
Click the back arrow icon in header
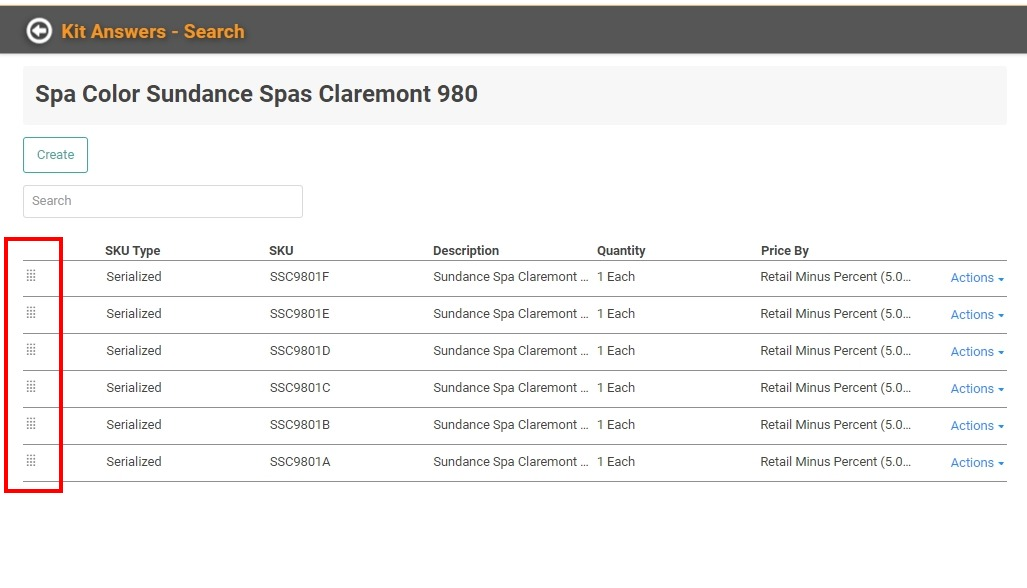[39, 31]
